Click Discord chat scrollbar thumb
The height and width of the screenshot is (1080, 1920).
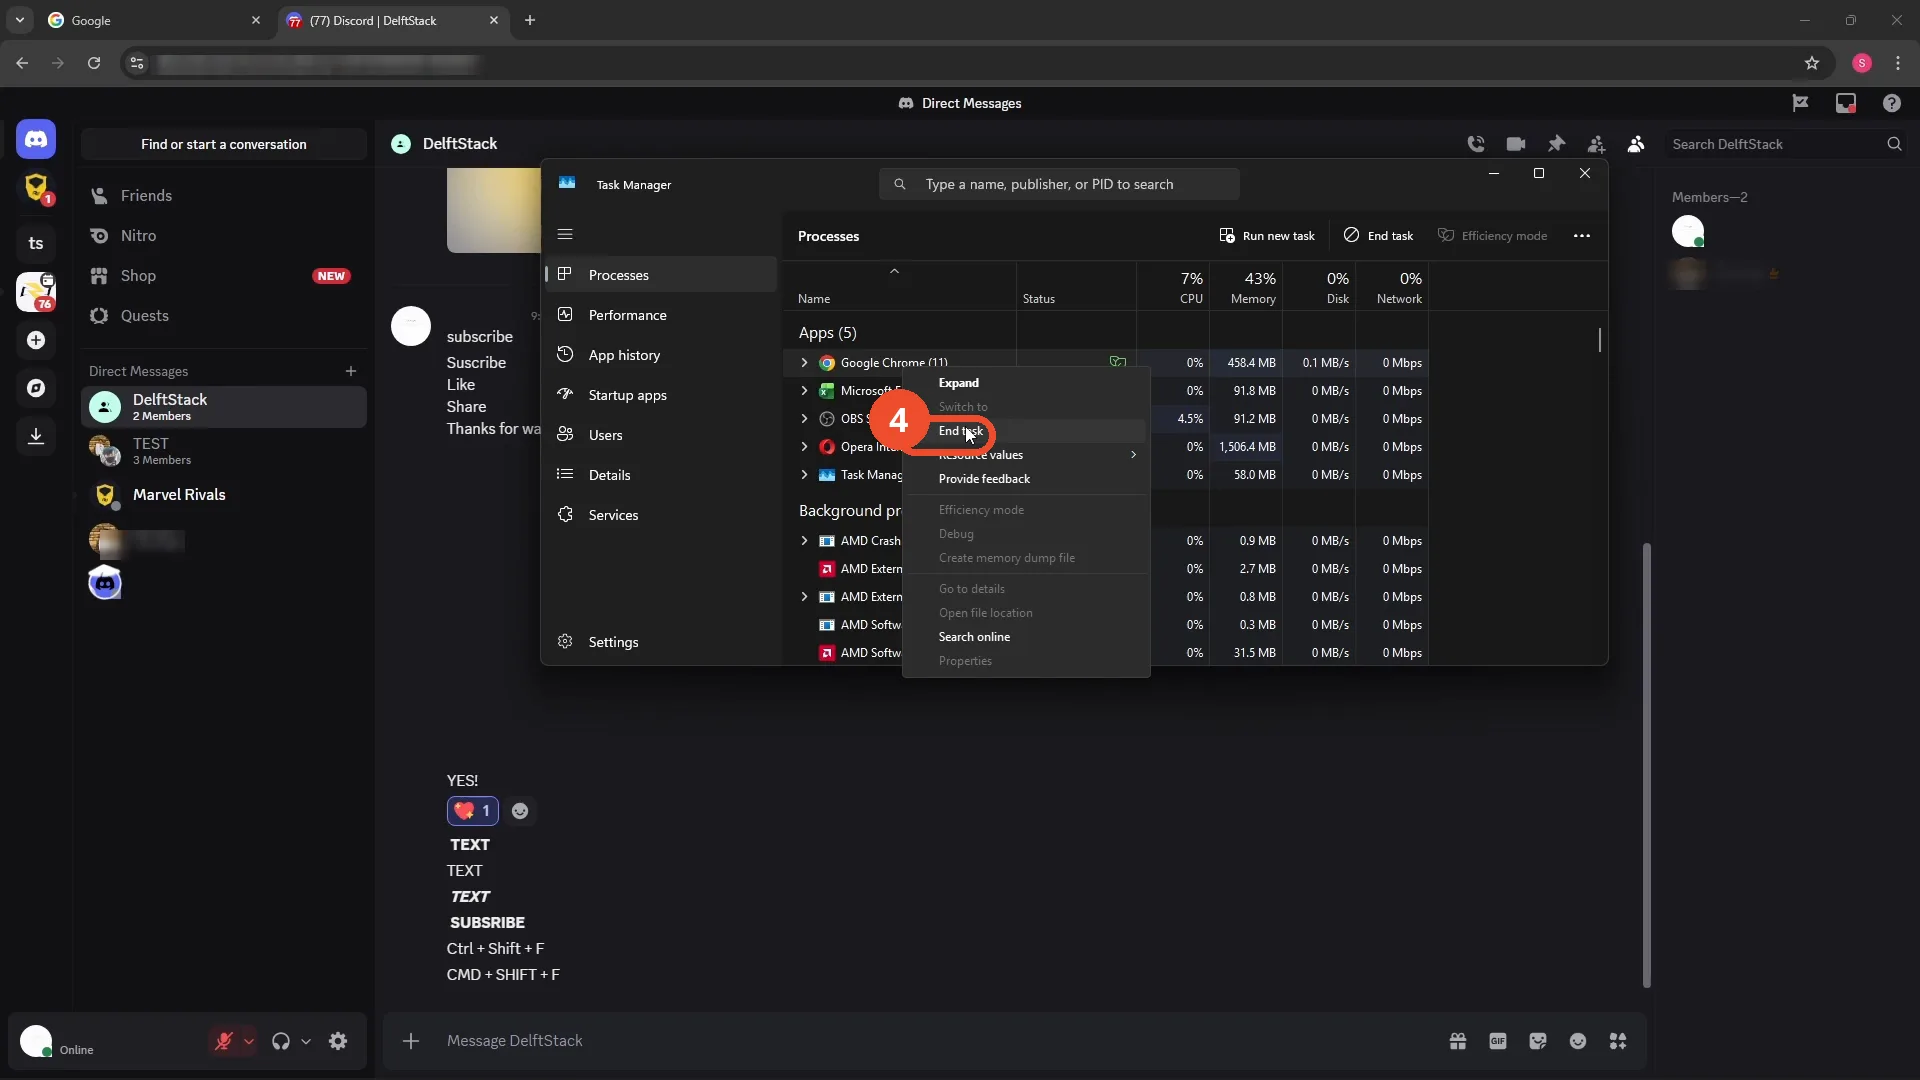point(1646,765)
